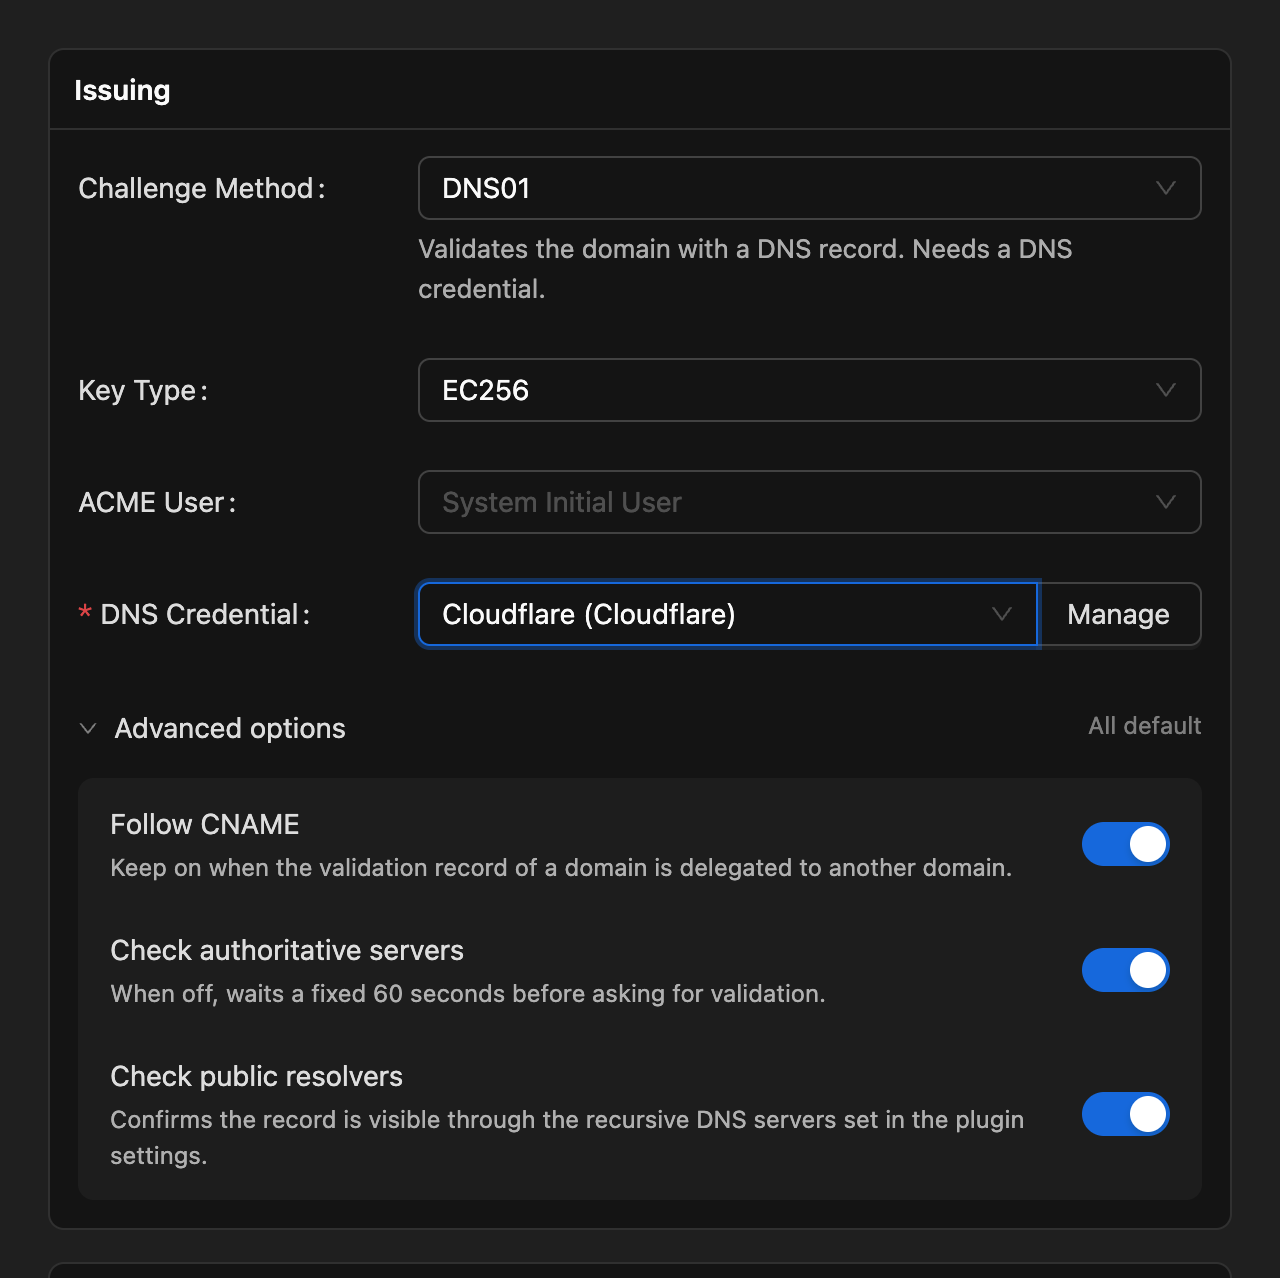The height and width of the screenshot is (1278, 1280).
Task: Click the 'Confirms the record is visible' description
Action: coord(567,1138)
